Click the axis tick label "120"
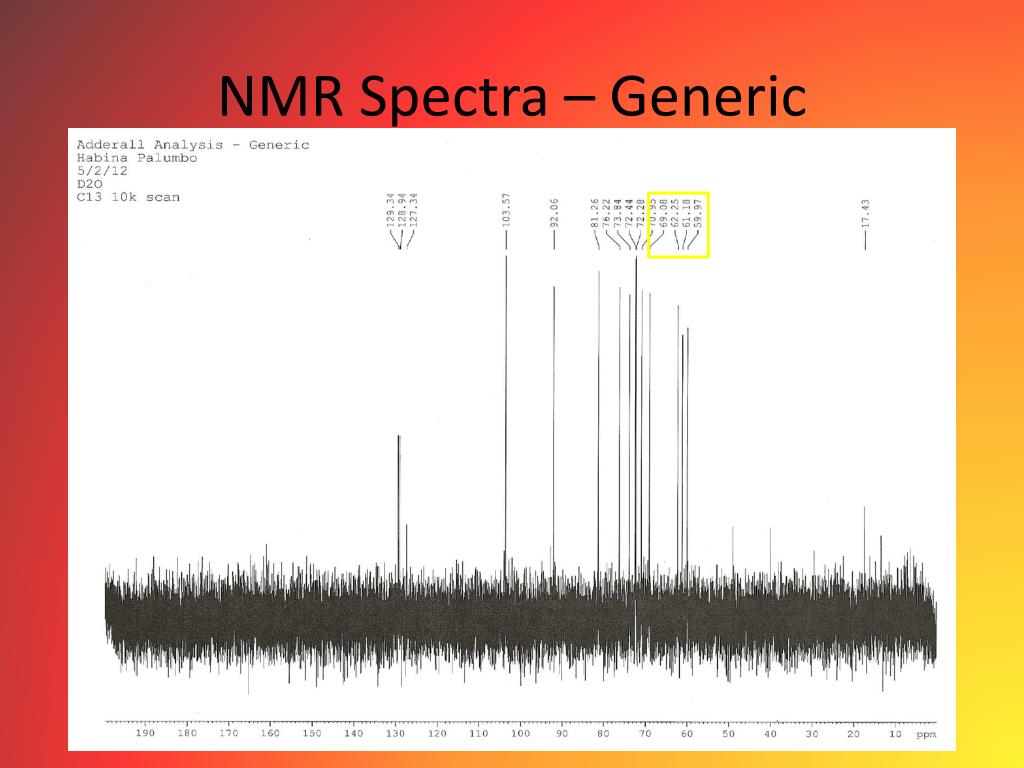Screen dimensions: 1024x768 [x=437, y=733]
